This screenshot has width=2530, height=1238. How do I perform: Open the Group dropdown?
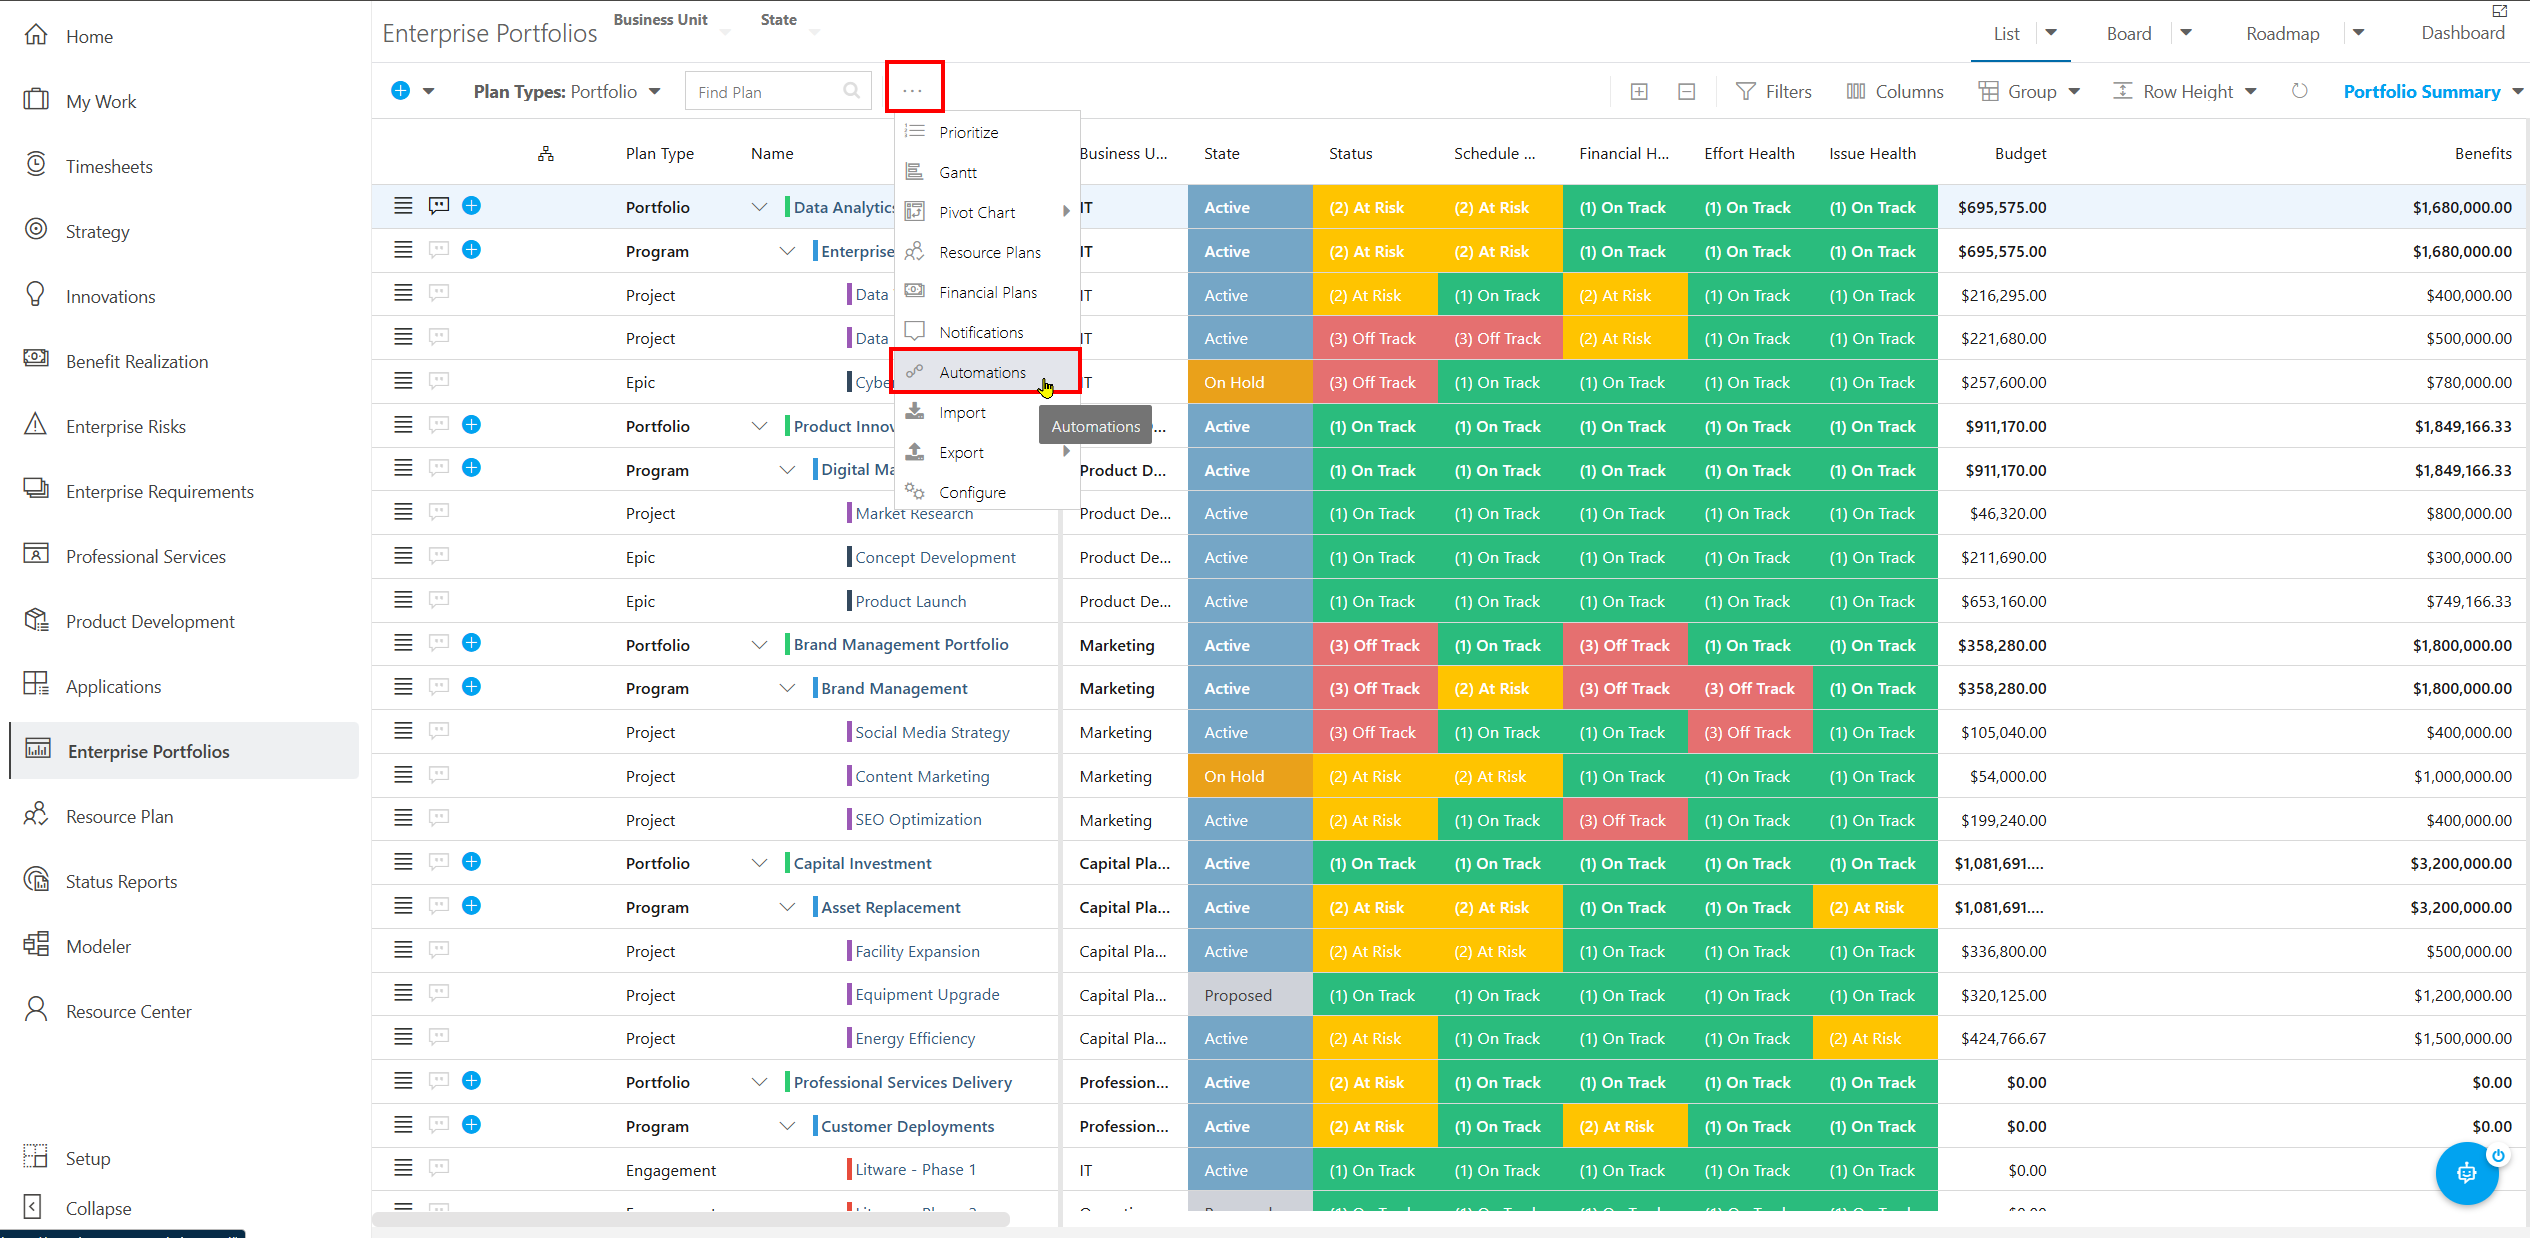click(x=2029, y=92)
